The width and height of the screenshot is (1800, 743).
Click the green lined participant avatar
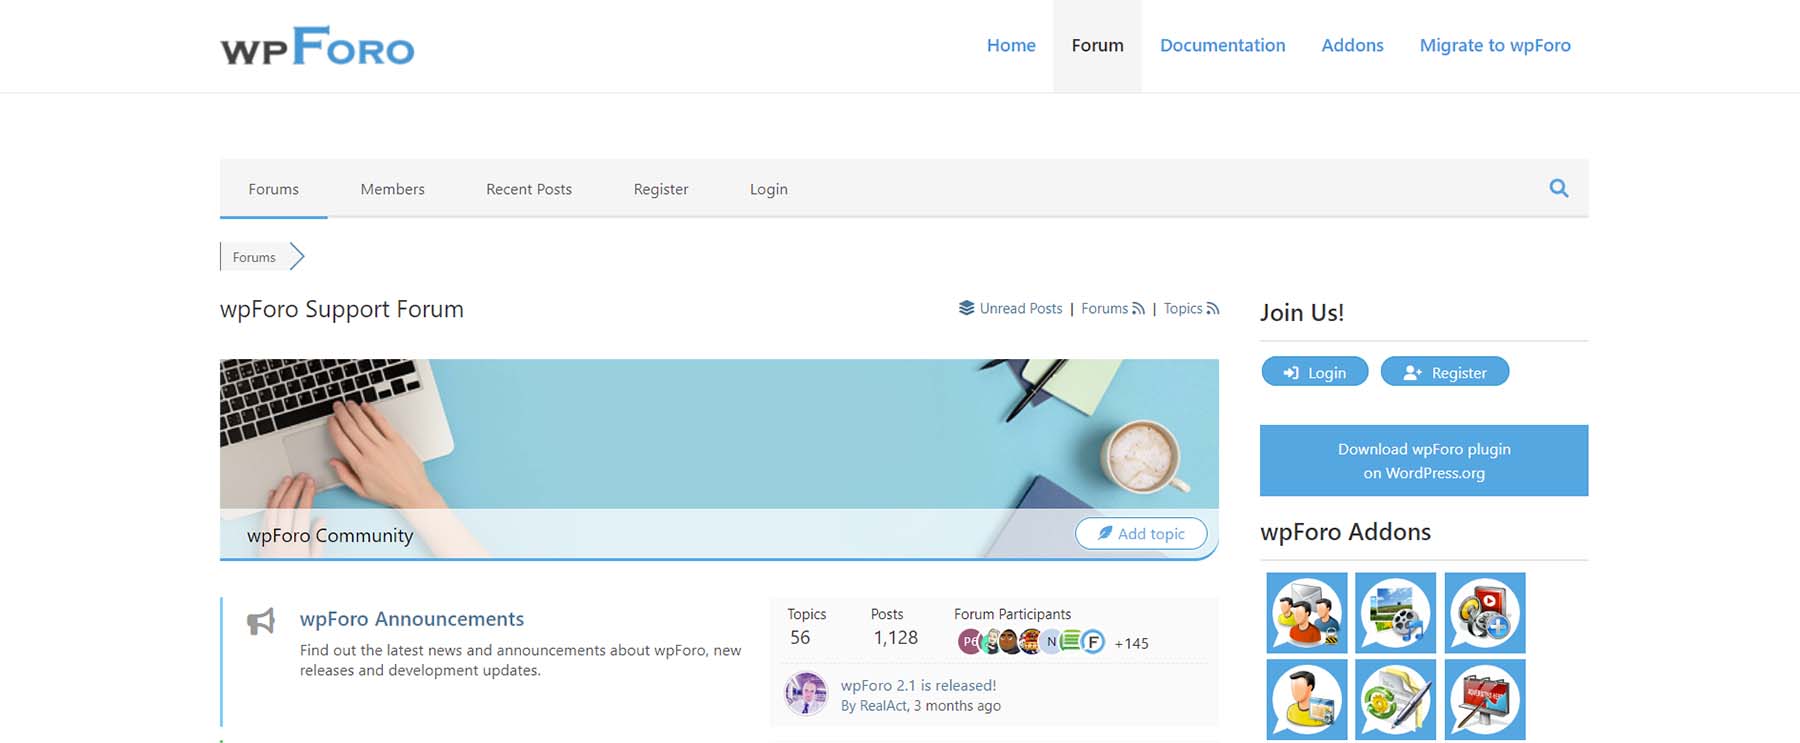coord(1071,641)
